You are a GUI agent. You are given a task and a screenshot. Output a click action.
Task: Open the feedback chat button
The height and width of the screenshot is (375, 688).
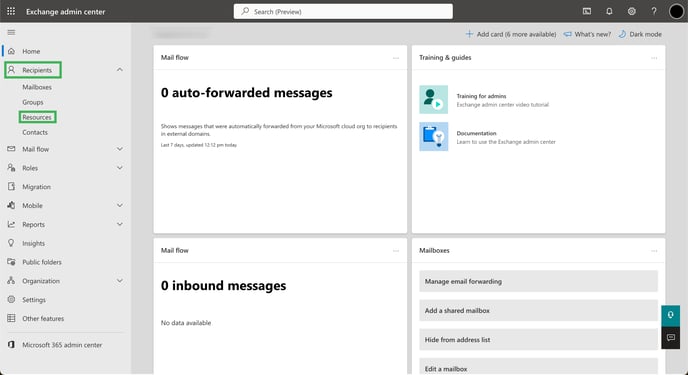point(670,338)
